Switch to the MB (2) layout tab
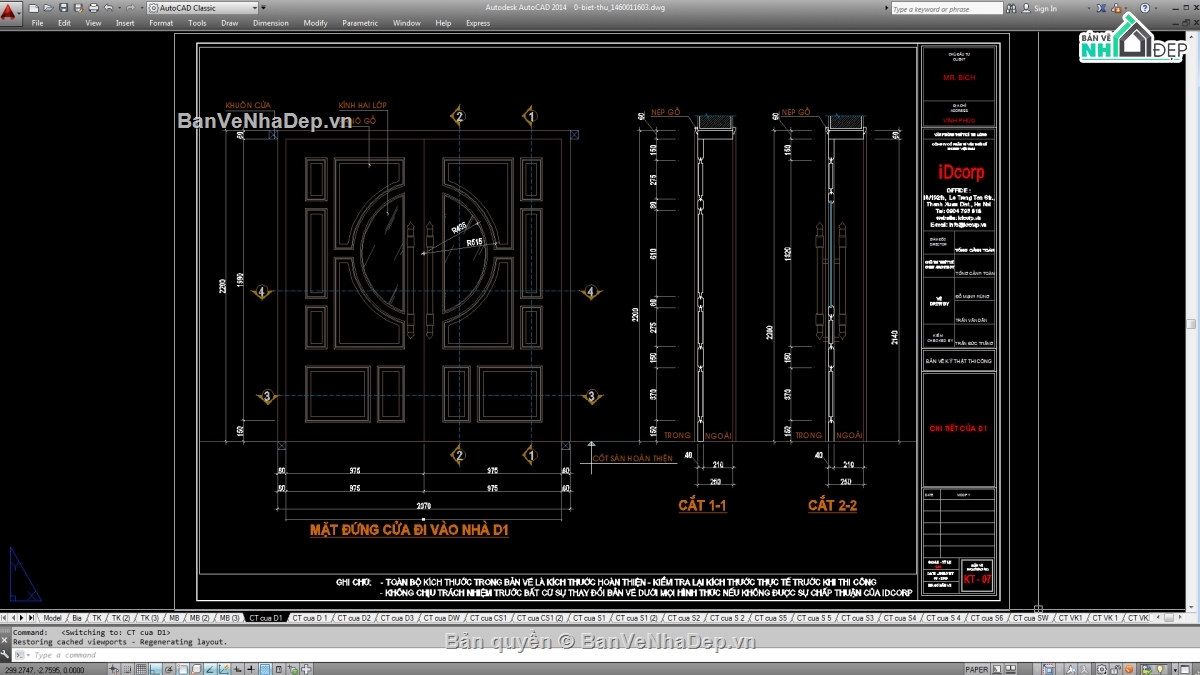This screenshot has height=675, width=1200. [x=199, y=618]
